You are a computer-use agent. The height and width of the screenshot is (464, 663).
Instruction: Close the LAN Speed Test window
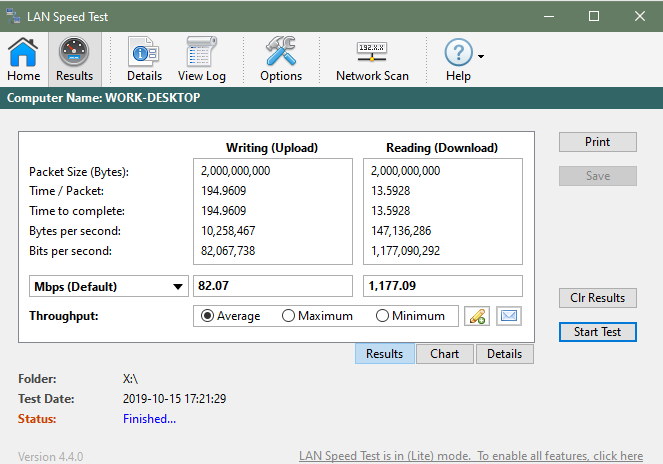pyautogui.click(x=640, y=16)
